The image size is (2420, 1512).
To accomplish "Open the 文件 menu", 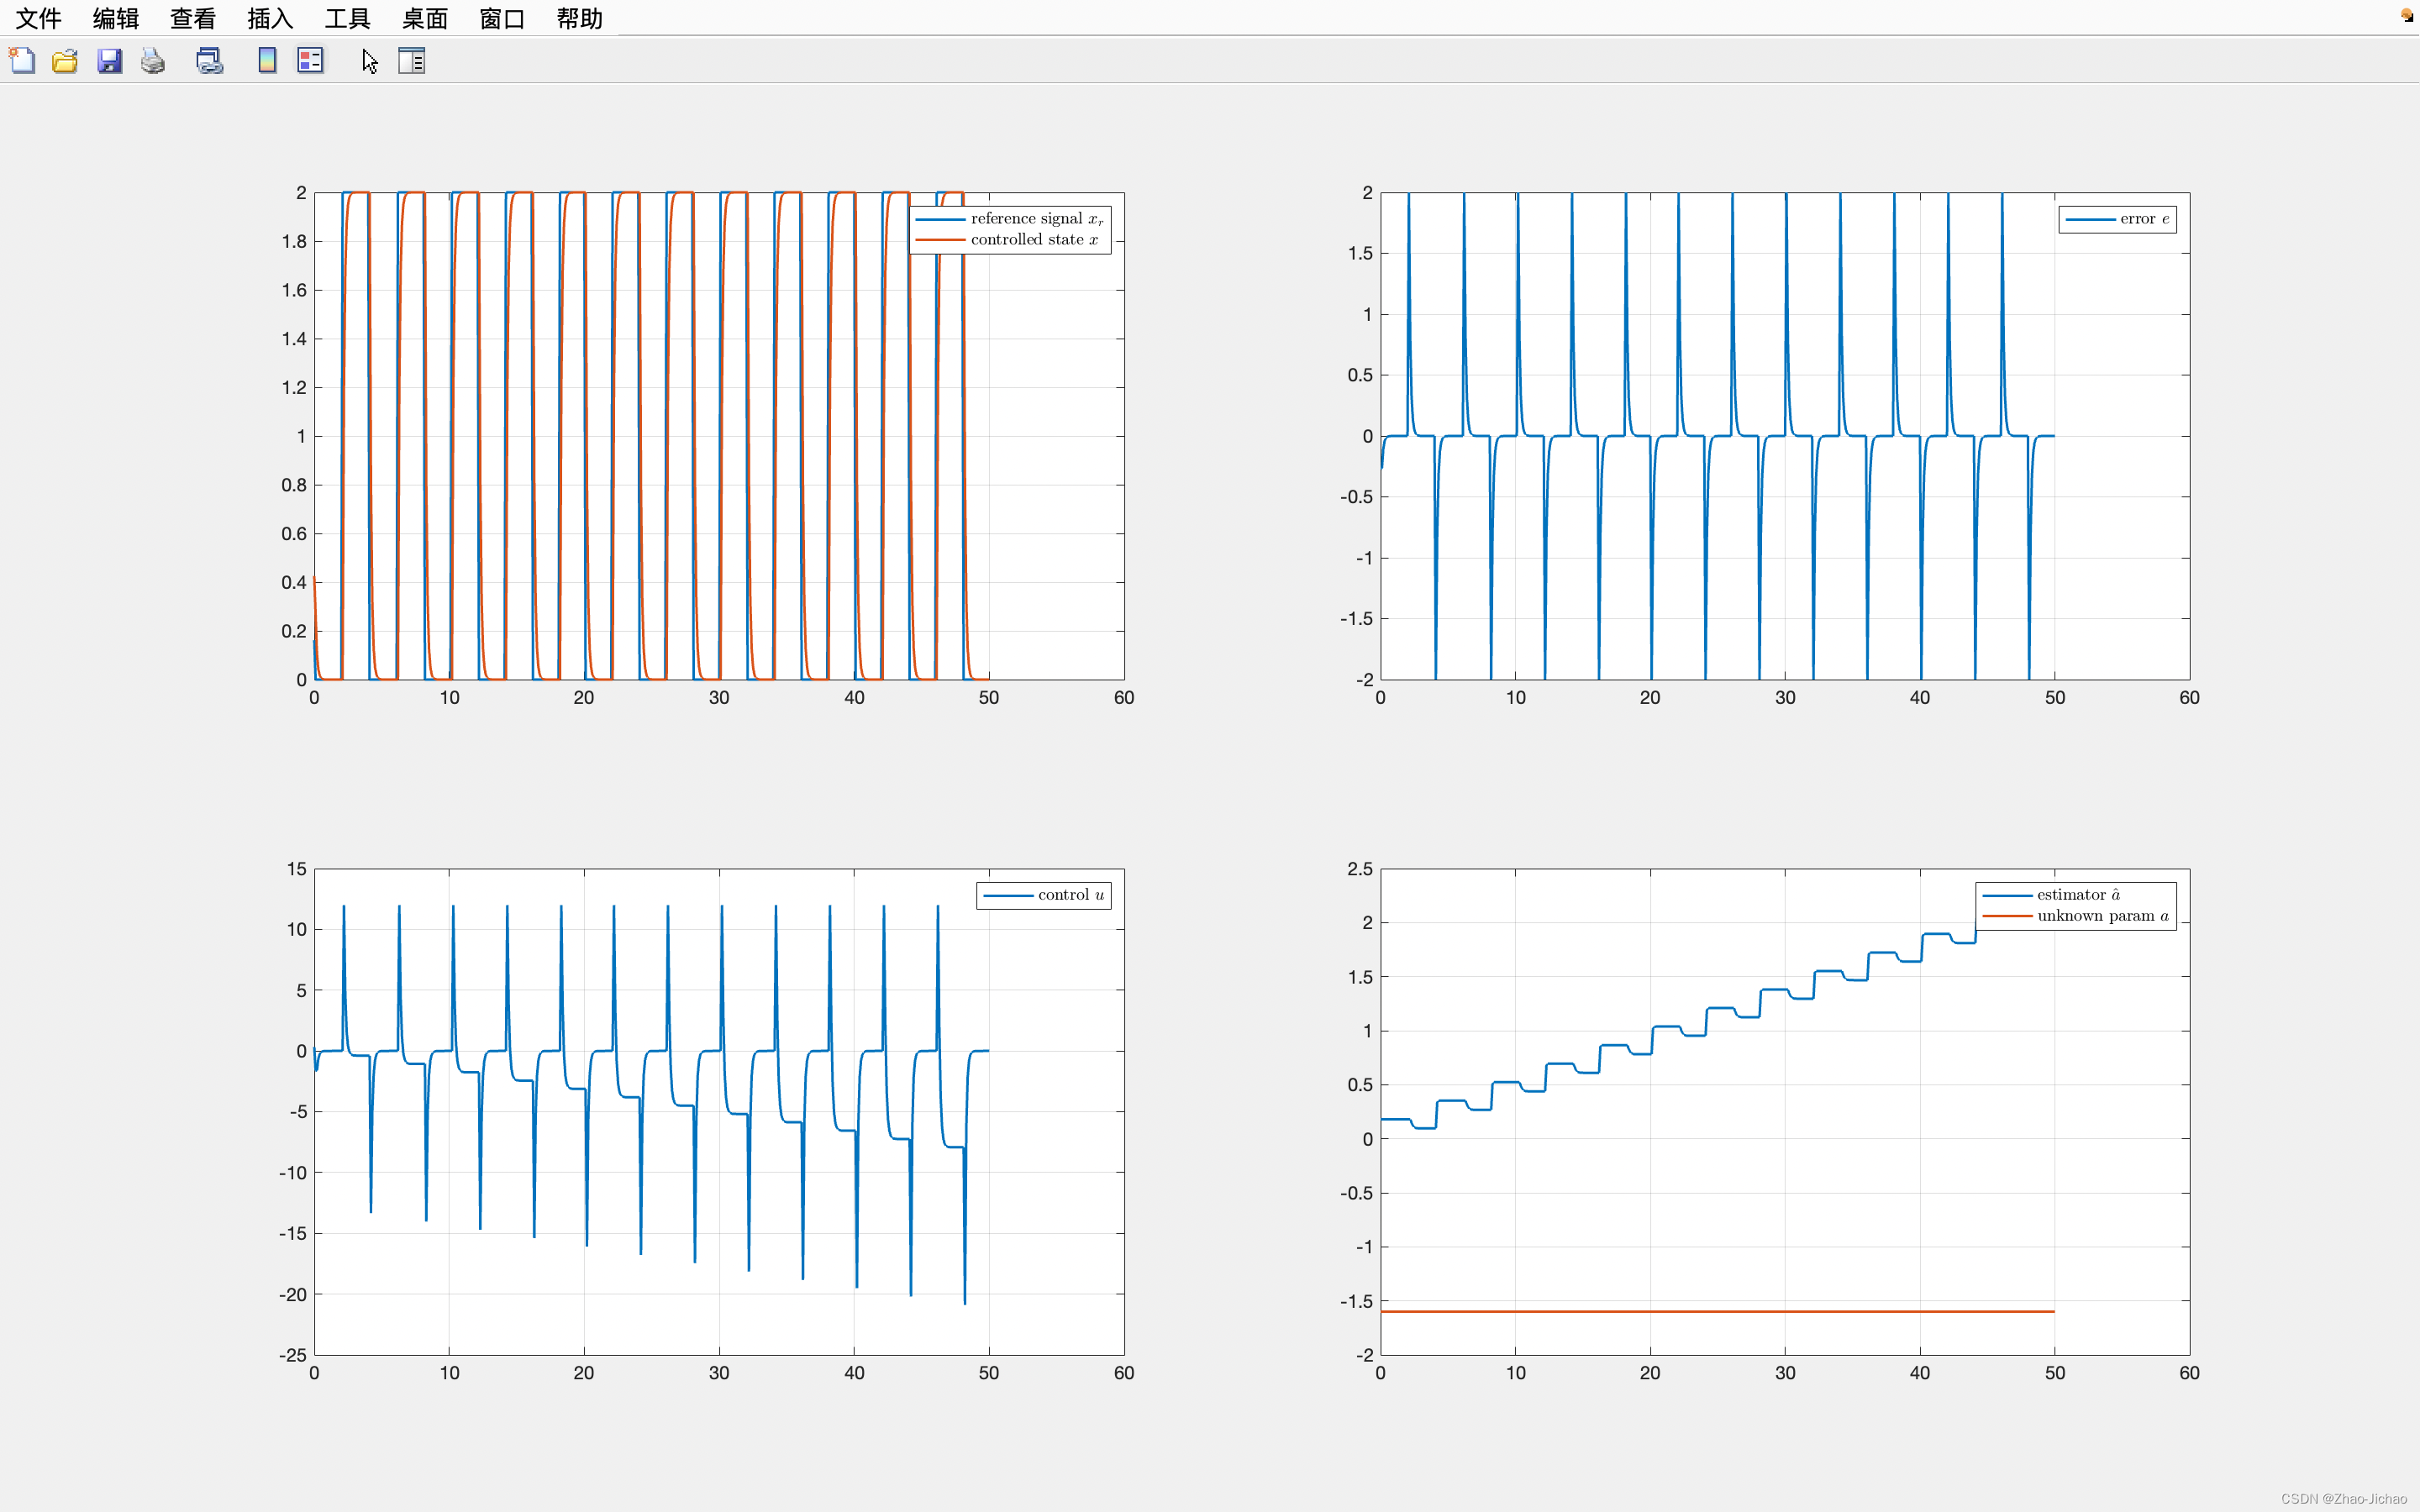I will (38, 18).
